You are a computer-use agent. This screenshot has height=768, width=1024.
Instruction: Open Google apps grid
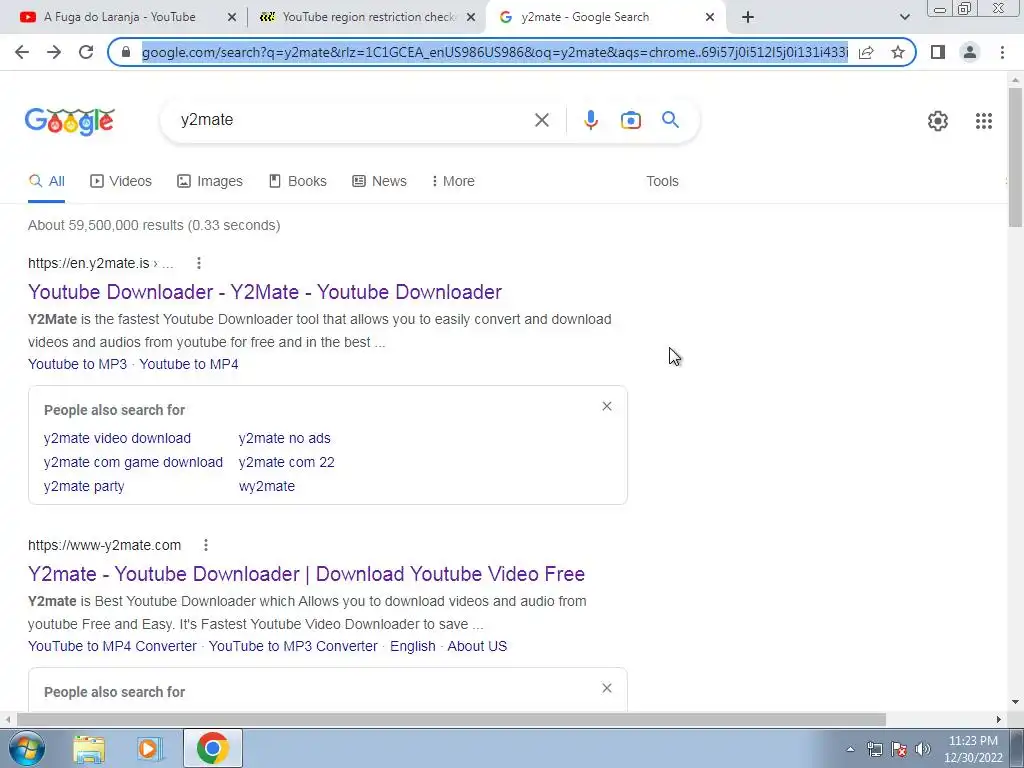[x=984, y=121]
